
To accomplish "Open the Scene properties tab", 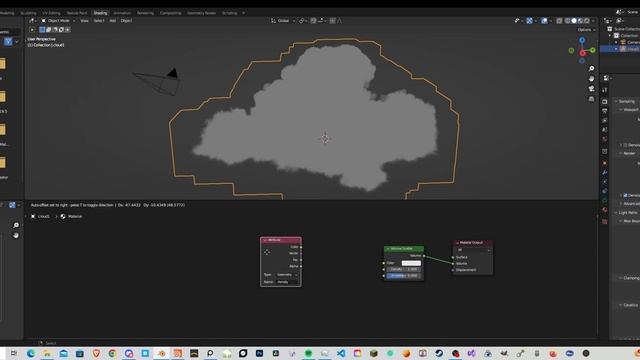I will [x=604, y=129].
